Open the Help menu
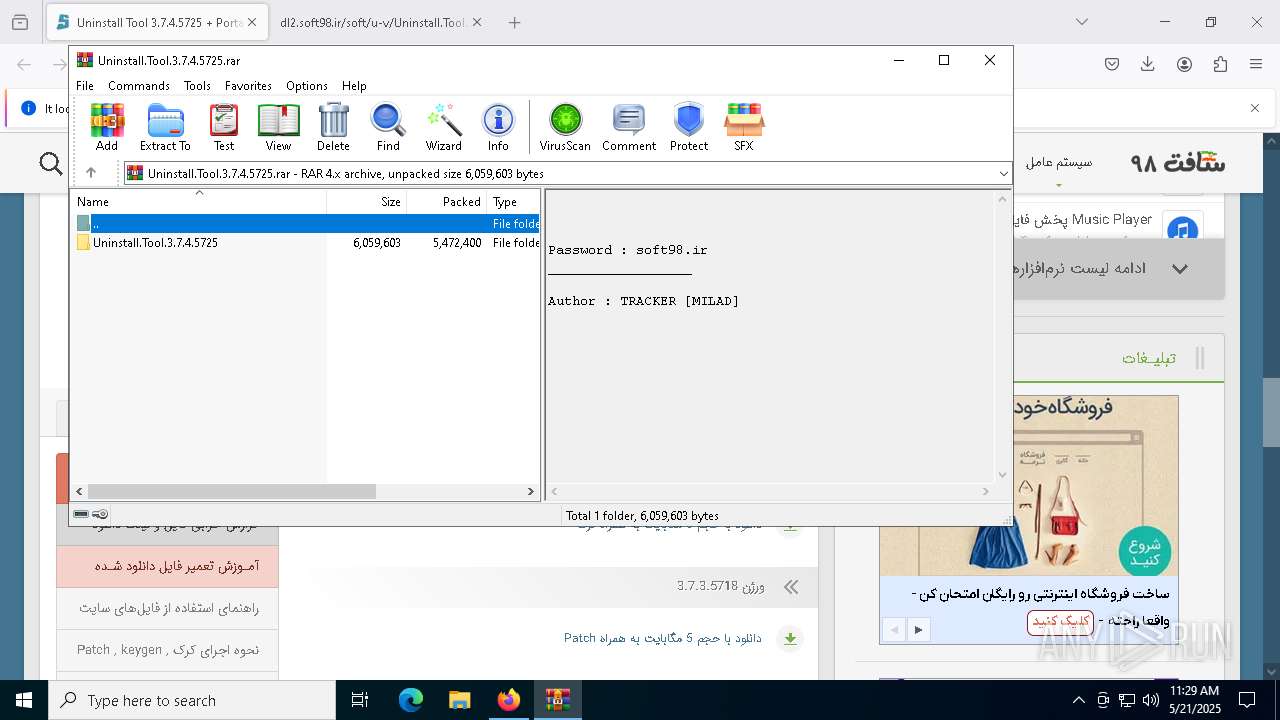This screenshot has height=720, width=1280. click(354, 86)
